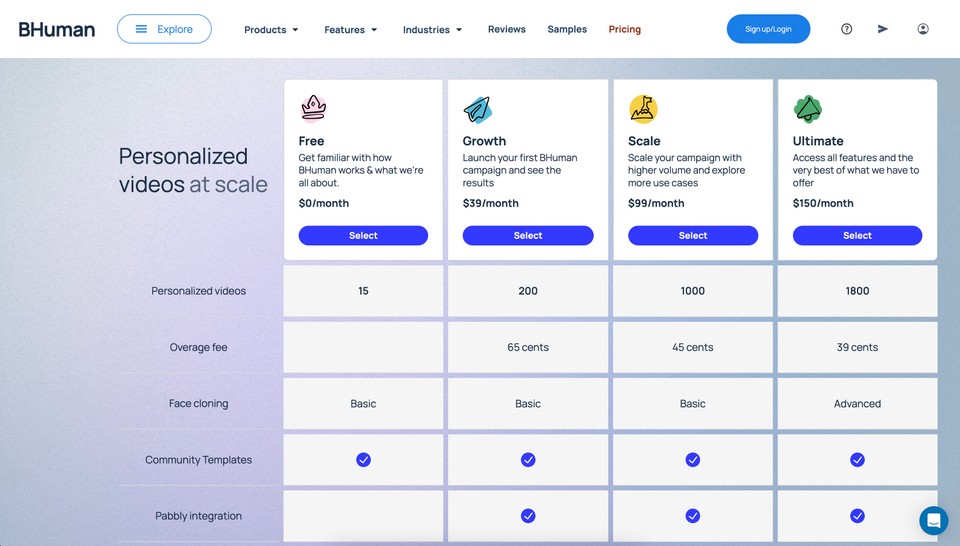
Task: Open the user account profile icon
Action: 923,29
